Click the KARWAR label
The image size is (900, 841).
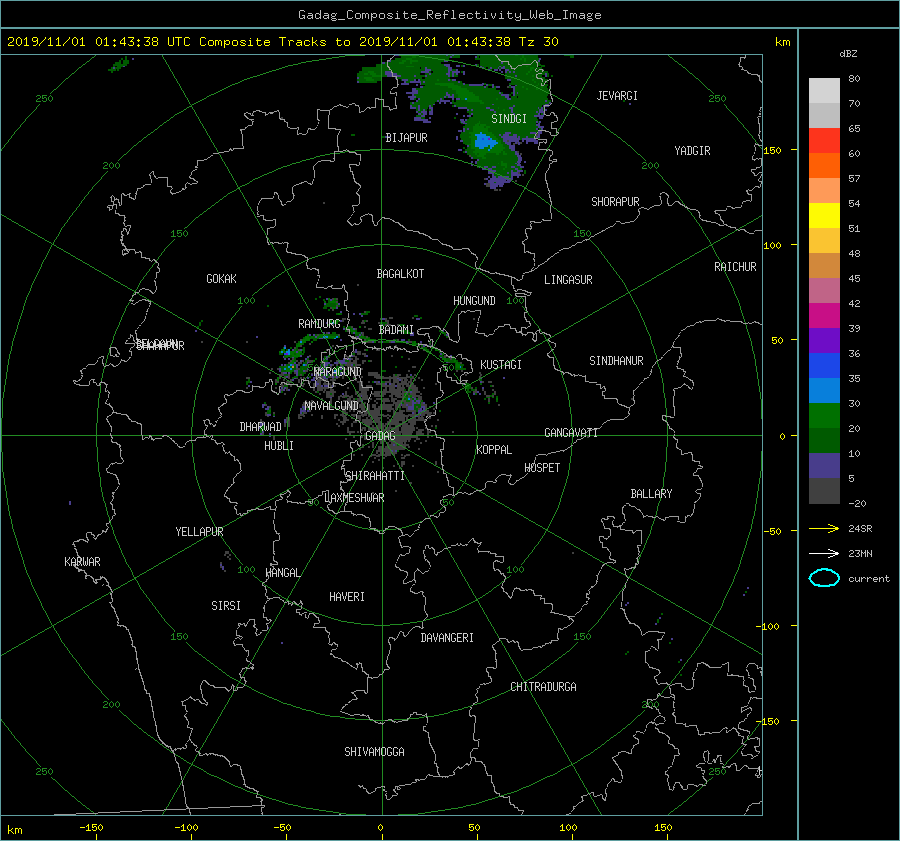[x=83, y=562]
